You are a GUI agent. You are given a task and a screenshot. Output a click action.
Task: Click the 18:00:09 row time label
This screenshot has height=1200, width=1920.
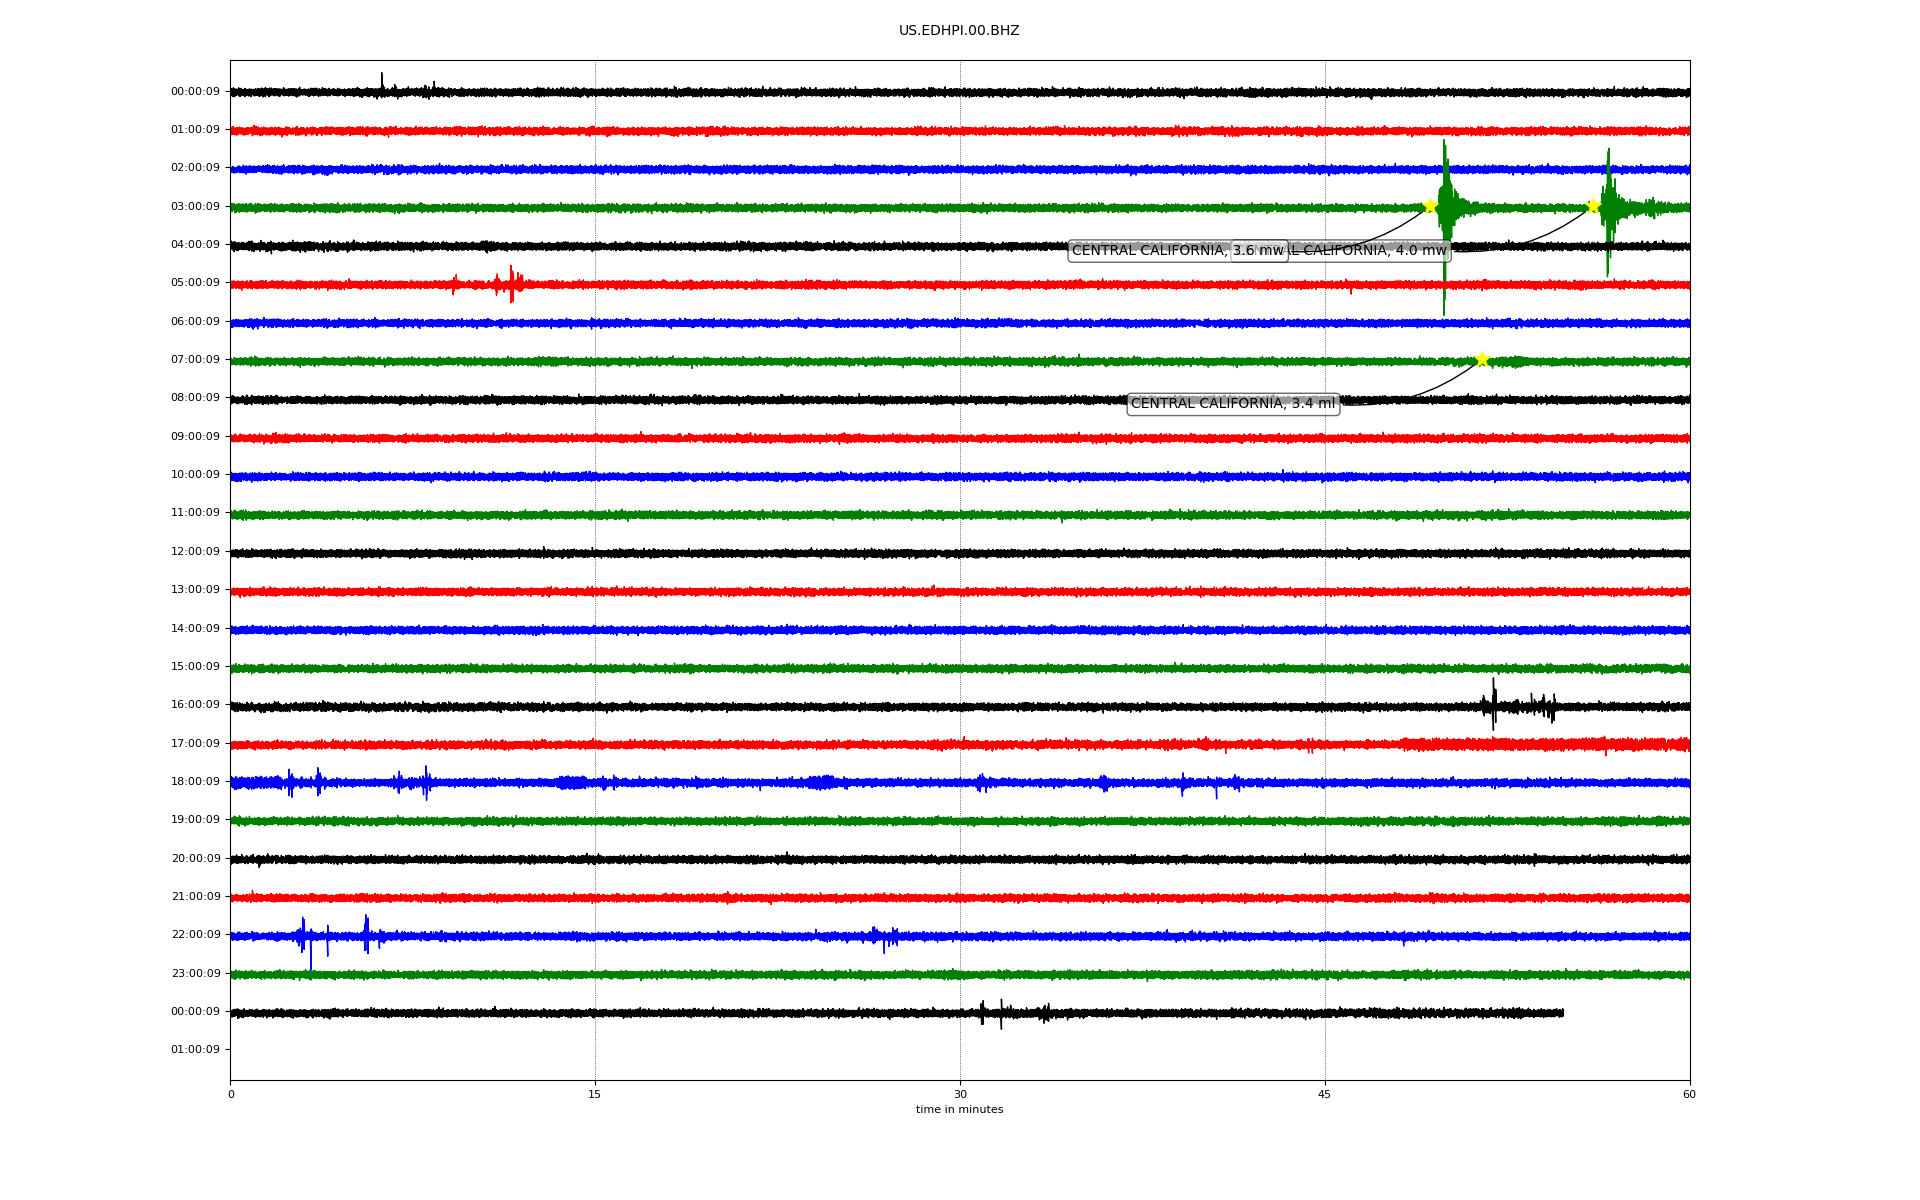coord(195,782)
